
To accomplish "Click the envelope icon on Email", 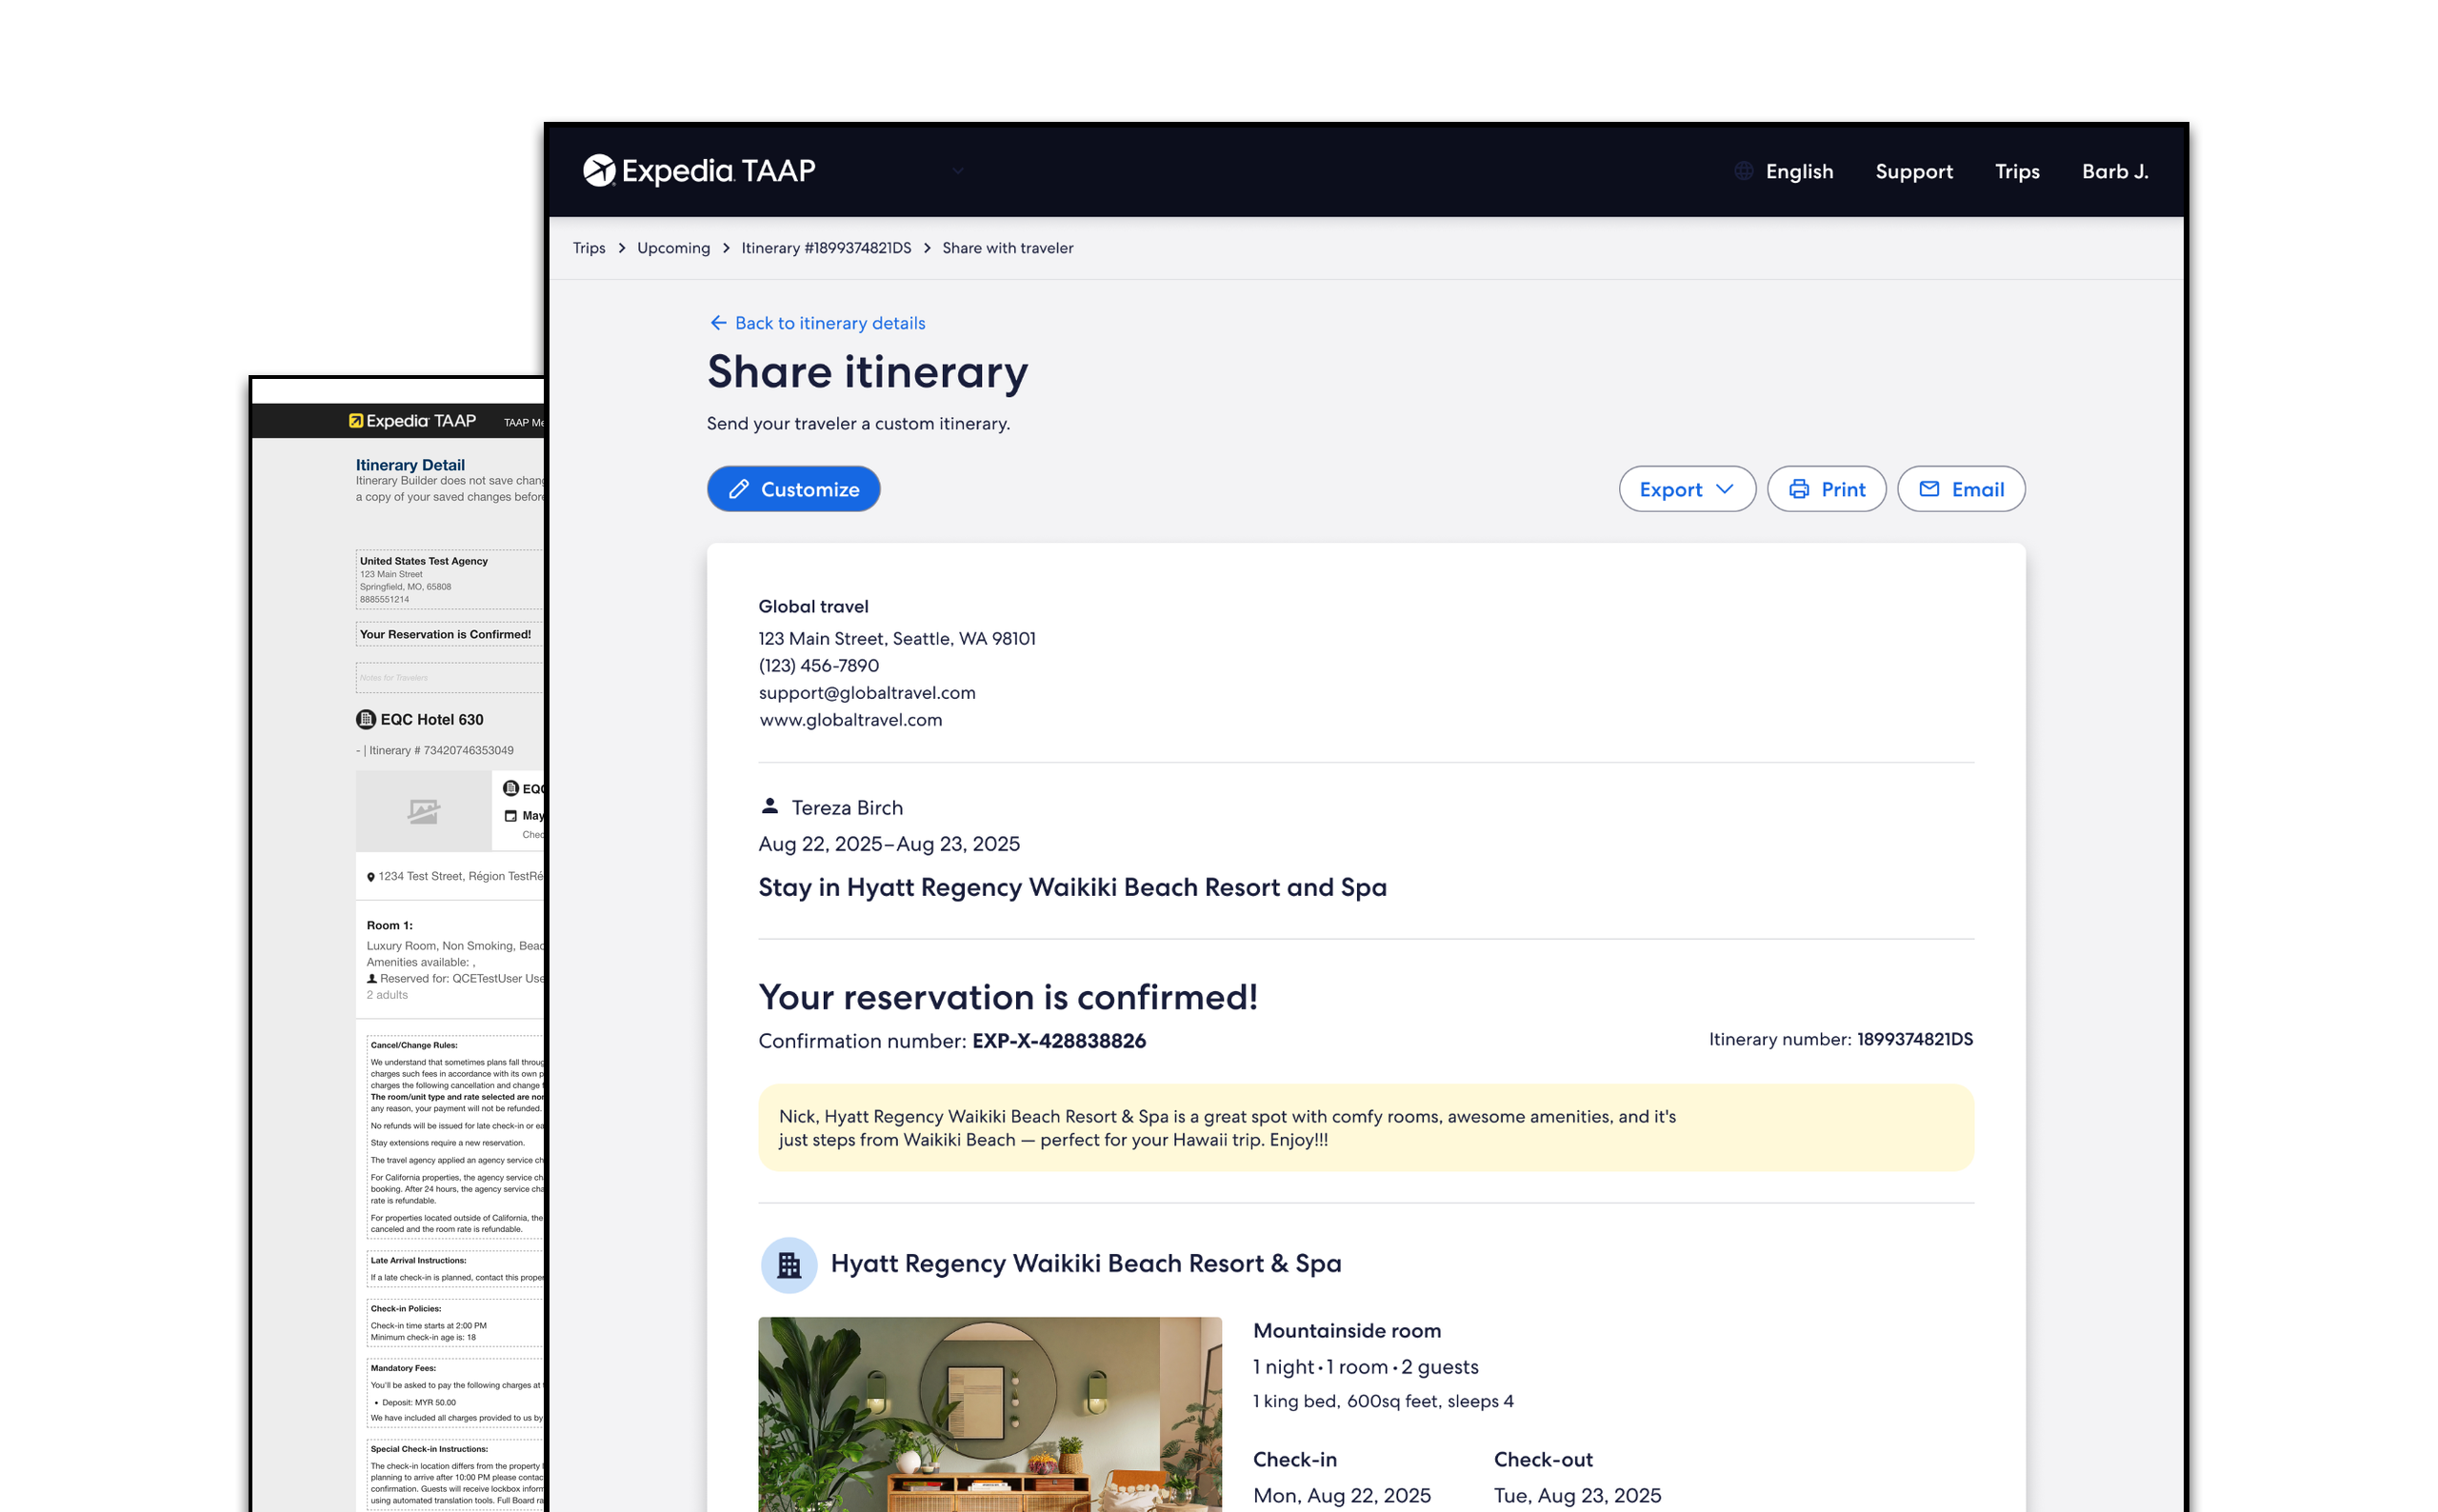I will click(x=1929, y=489).
